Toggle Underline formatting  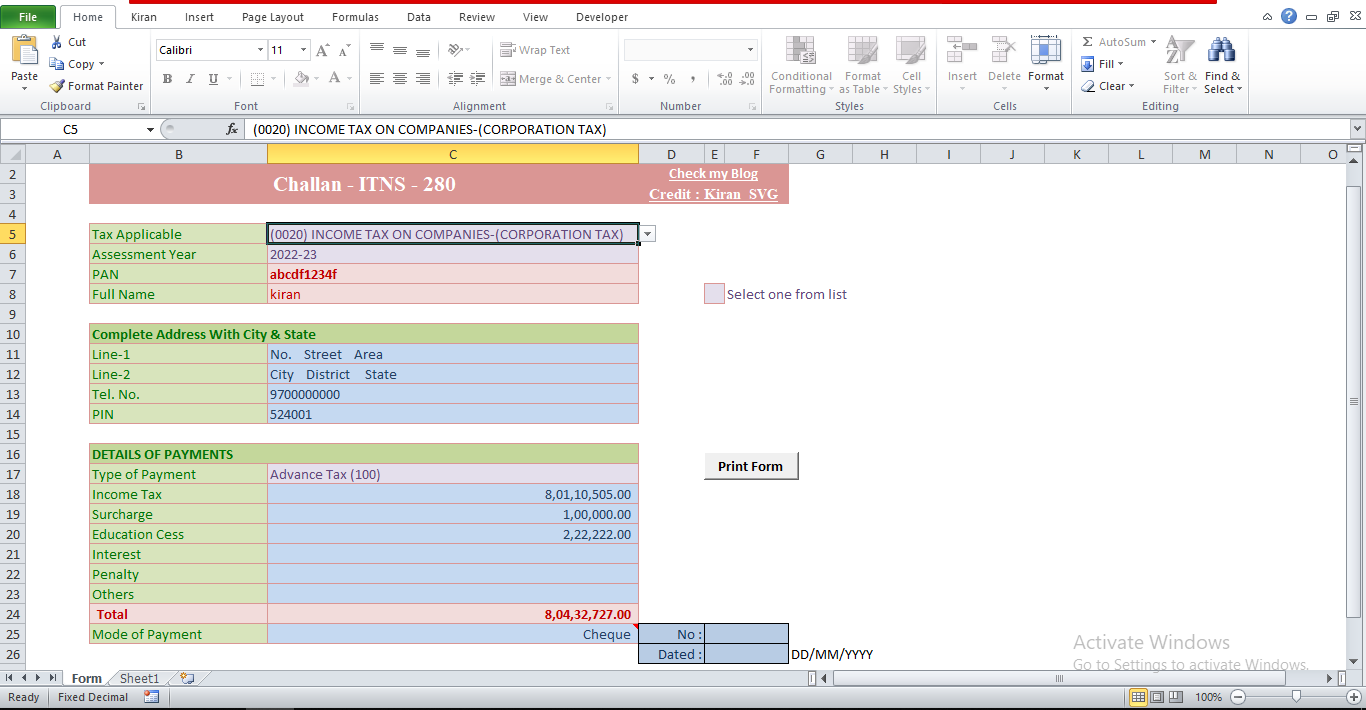[211, 78]
